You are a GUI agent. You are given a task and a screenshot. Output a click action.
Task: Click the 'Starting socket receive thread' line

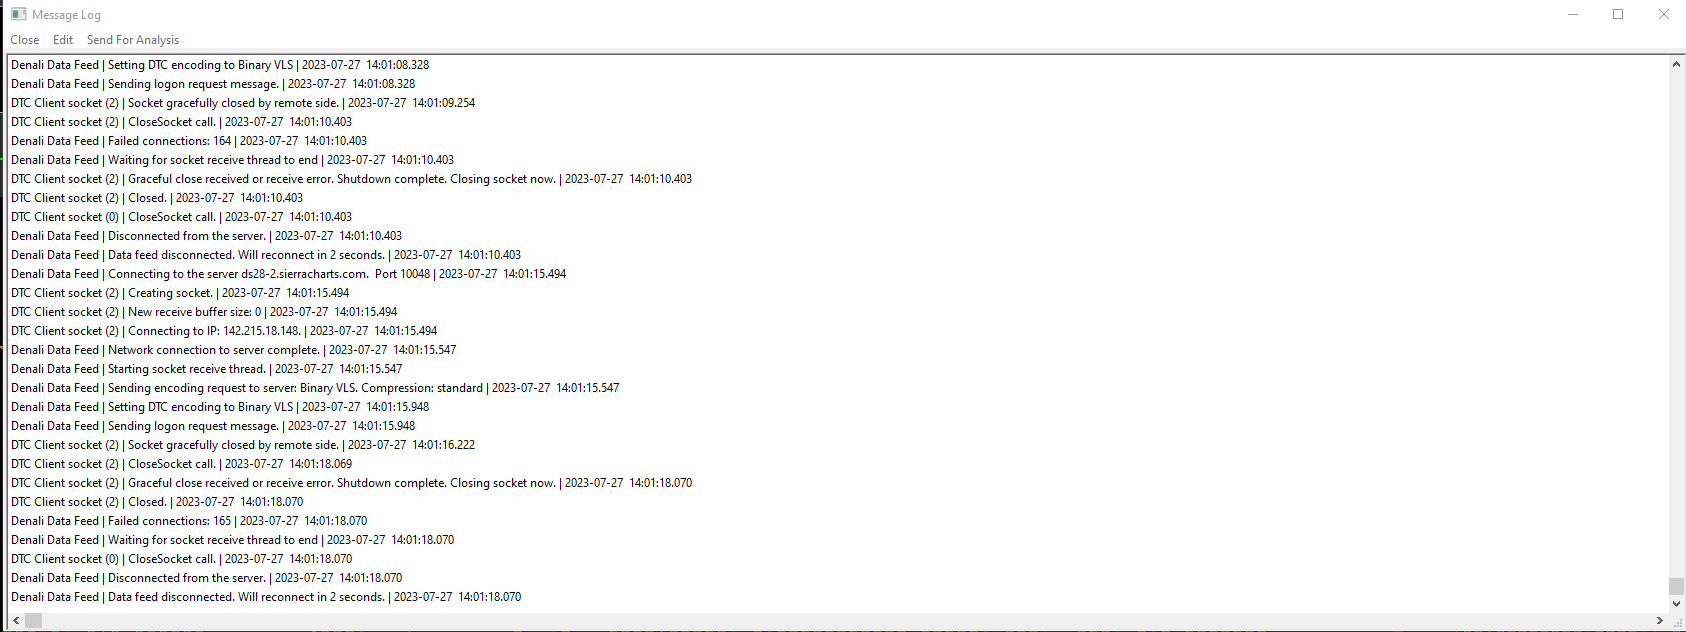click(x=207, y=369)
